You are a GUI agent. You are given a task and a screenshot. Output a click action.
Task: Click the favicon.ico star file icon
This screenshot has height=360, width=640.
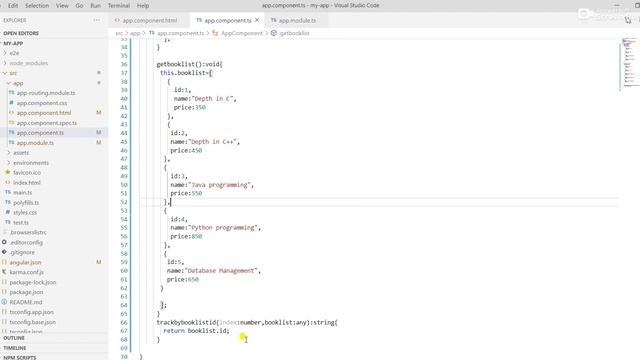(x=7, y=173)
